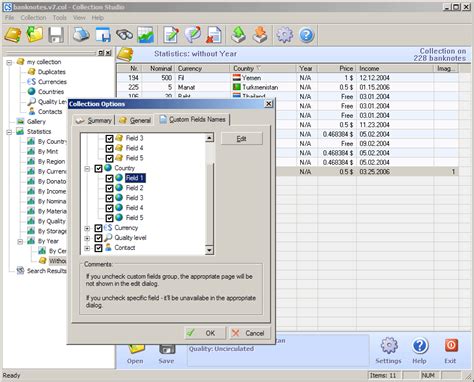Toggle Country Field 2 checkbox

[x=109, y=188]
